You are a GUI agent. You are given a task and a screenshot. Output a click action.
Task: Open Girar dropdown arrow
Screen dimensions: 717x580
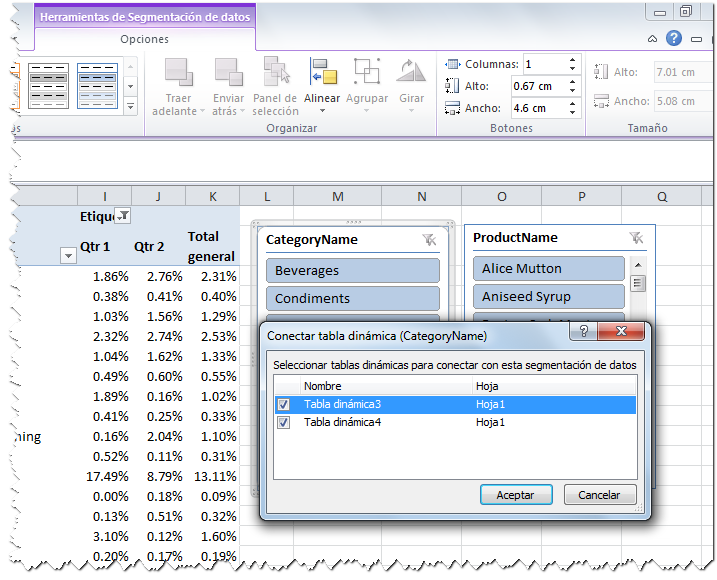411,111
